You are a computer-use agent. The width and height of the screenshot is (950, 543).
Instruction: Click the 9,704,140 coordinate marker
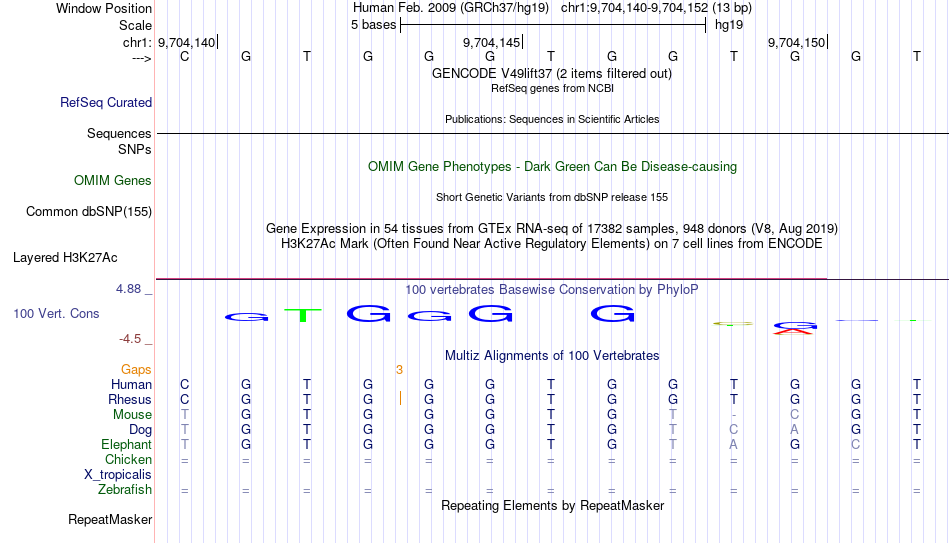click(187, 42)
